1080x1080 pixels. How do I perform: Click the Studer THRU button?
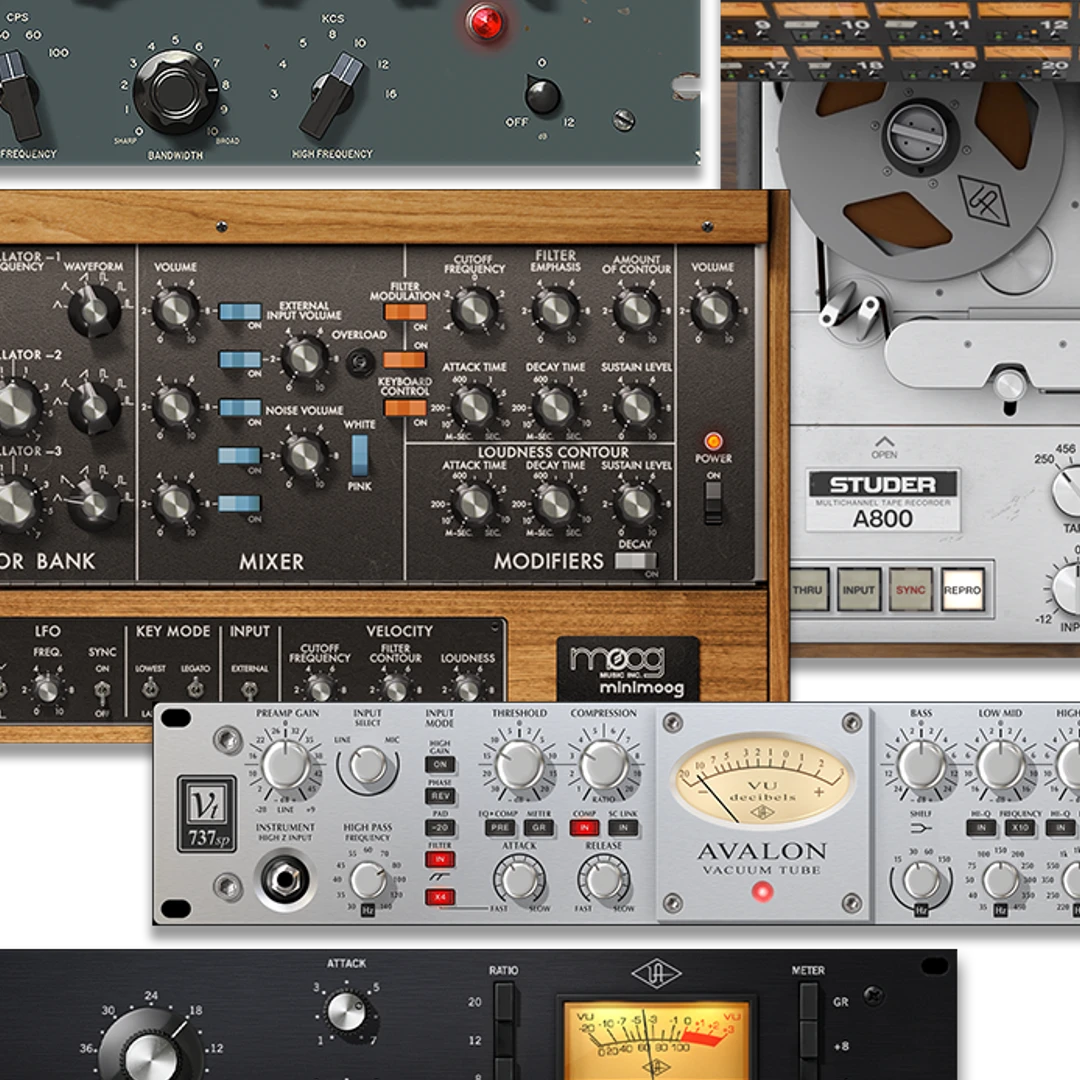(x=808, y=590)
